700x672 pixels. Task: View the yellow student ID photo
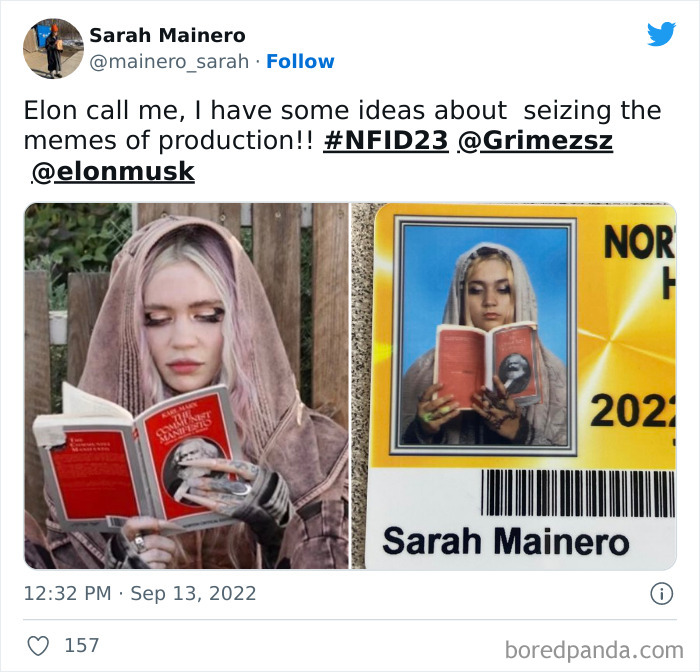pyautogui.click(x=514, y=386)
